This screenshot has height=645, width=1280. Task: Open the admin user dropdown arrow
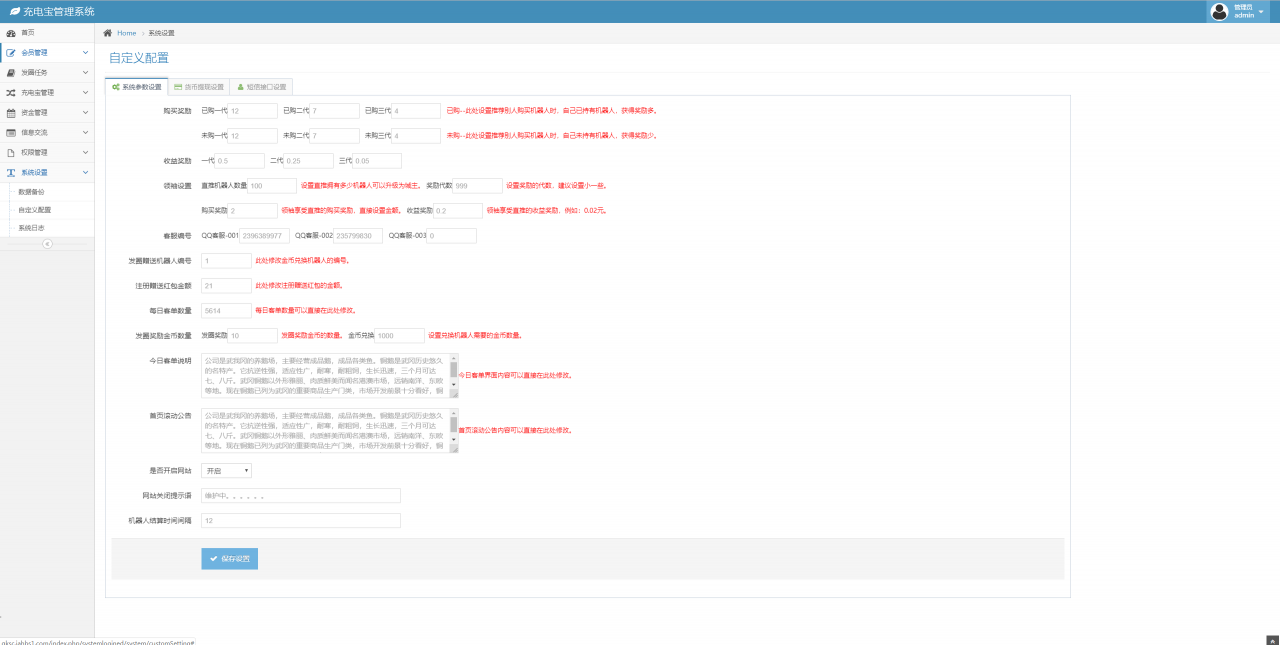[1261, 12]
